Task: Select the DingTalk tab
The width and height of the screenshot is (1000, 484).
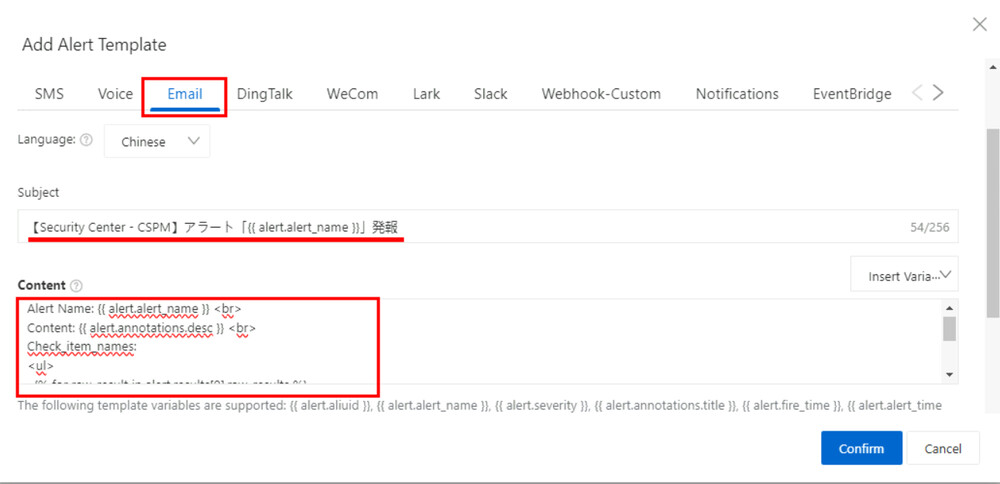Action: (265, 94)
